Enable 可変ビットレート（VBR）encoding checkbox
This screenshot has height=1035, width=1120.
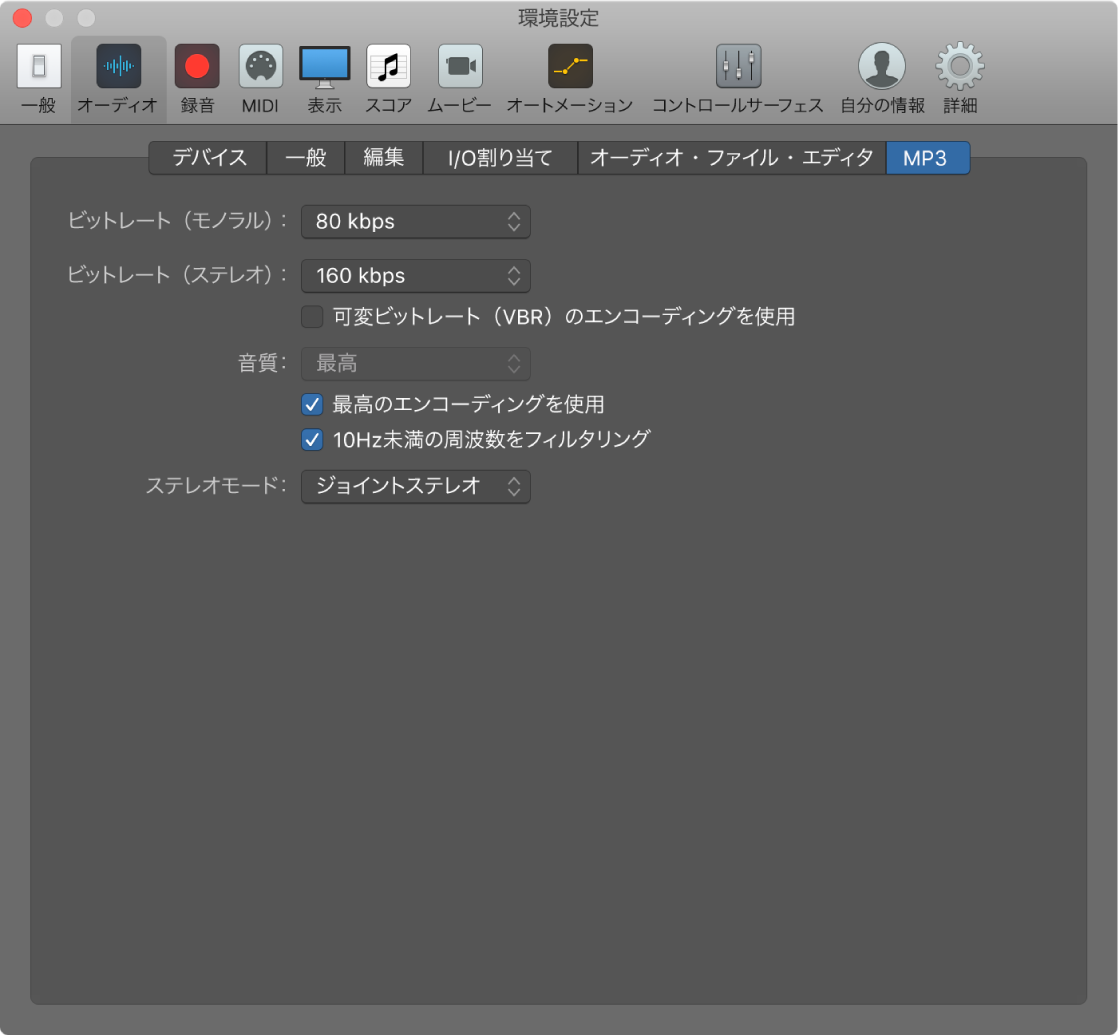[312, 316]
